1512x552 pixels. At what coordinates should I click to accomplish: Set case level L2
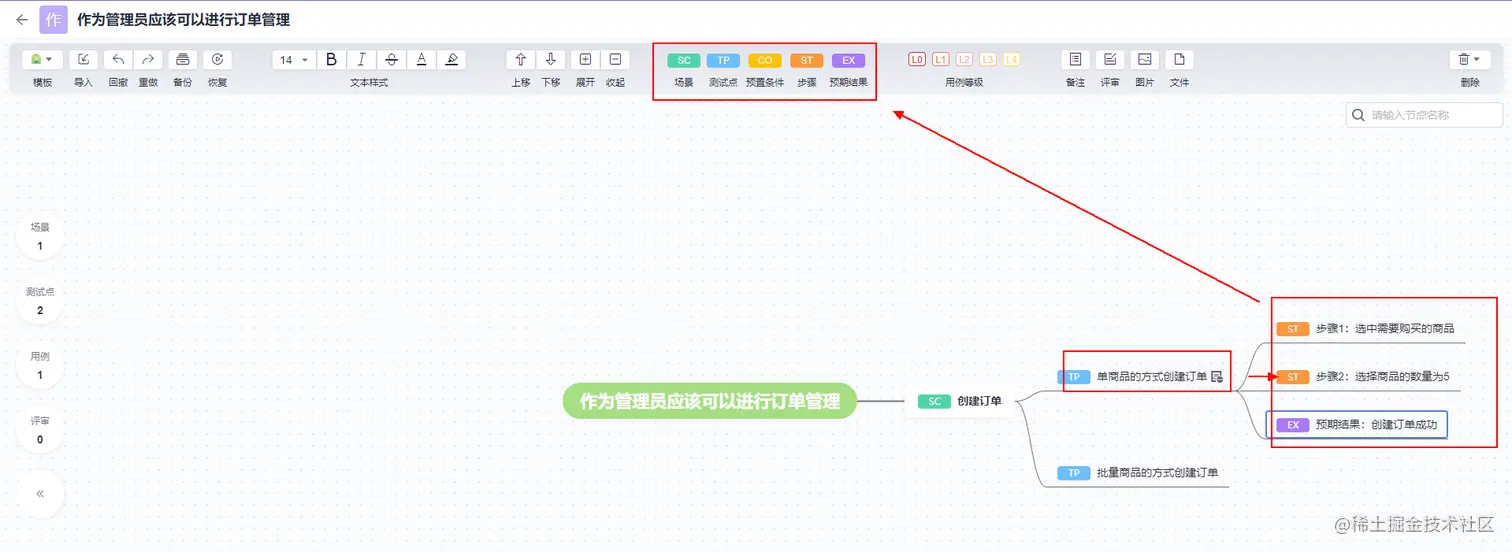click(964, 60)
